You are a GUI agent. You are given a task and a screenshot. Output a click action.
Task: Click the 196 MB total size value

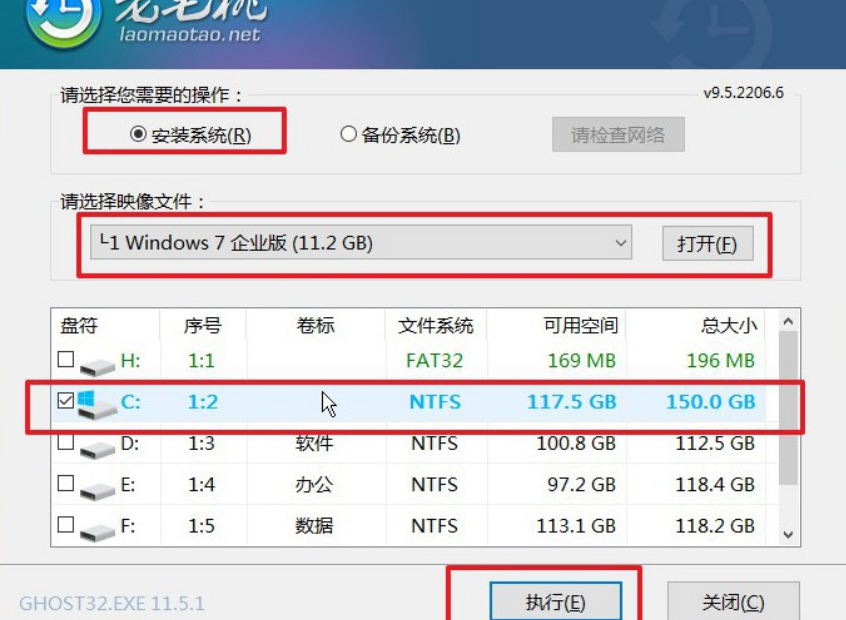720,360
